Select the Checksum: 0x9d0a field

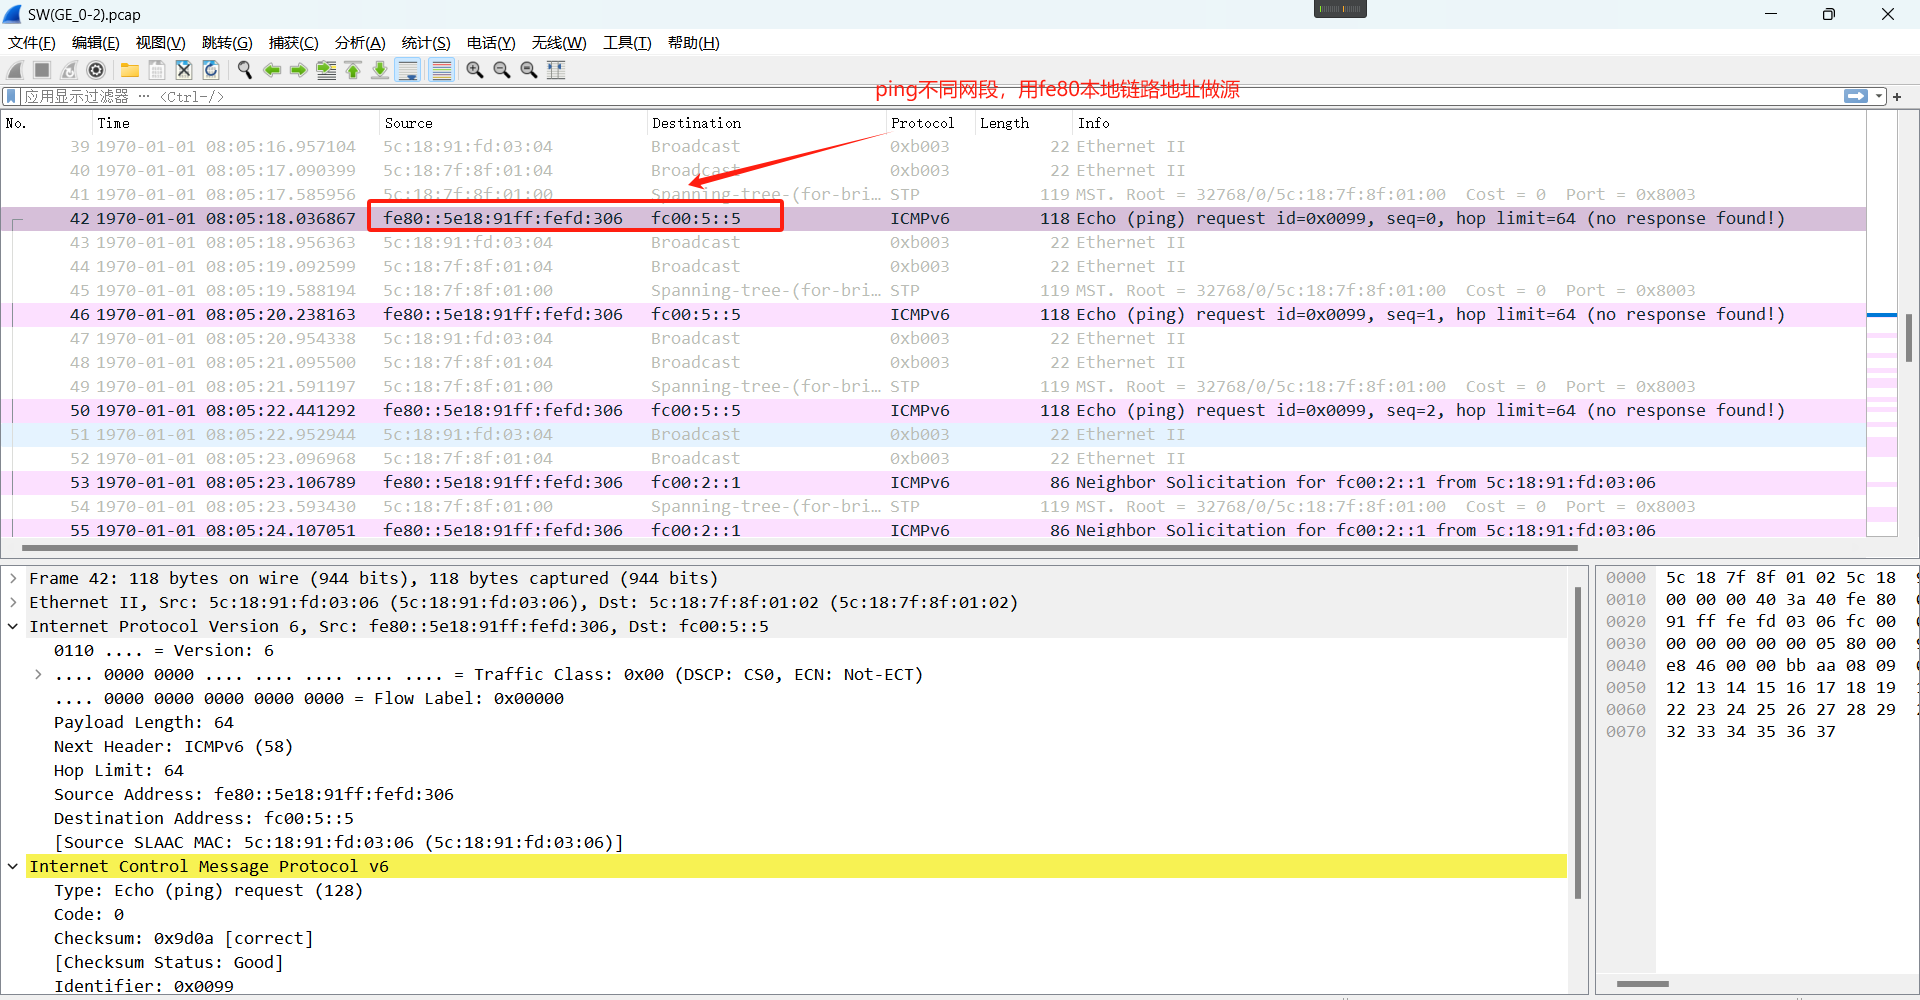[x=184, y=938]
